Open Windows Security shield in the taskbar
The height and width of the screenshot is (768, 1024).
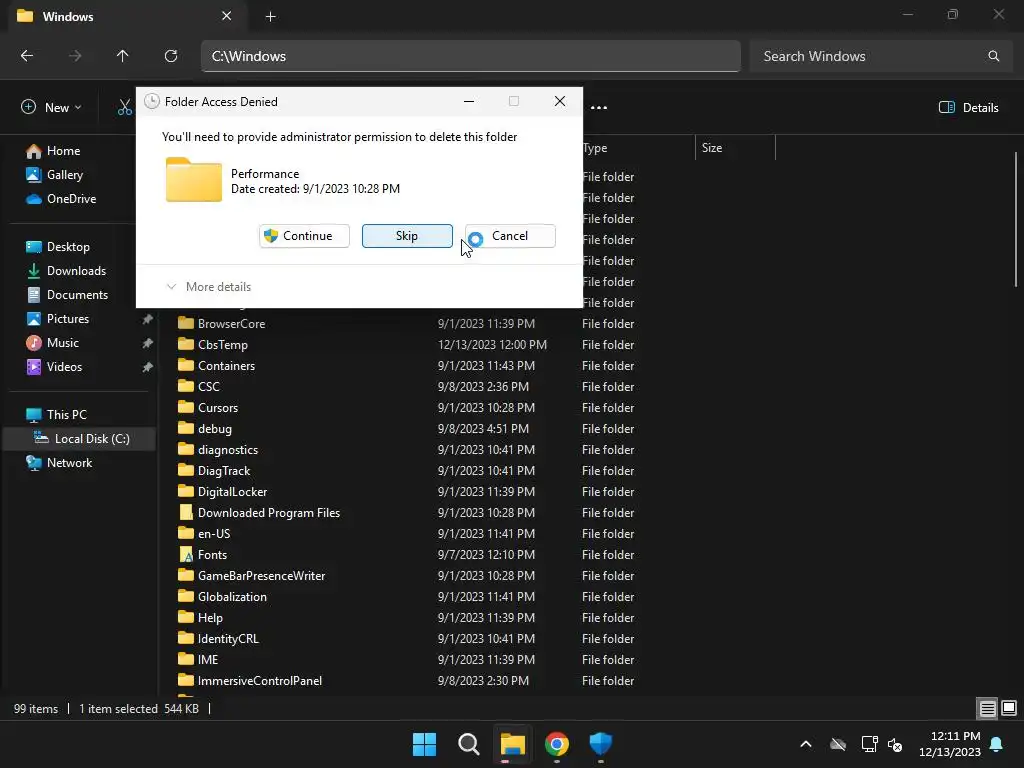pyautogui.click(x=600, y=744)
